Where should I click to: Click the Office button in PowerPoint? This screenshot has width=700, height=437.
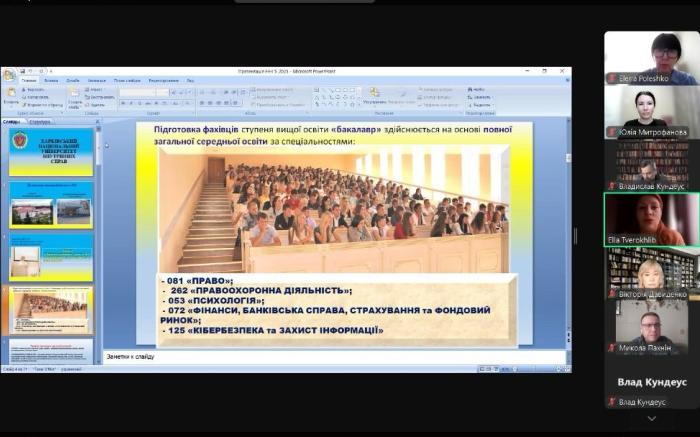tap(9, 74)
